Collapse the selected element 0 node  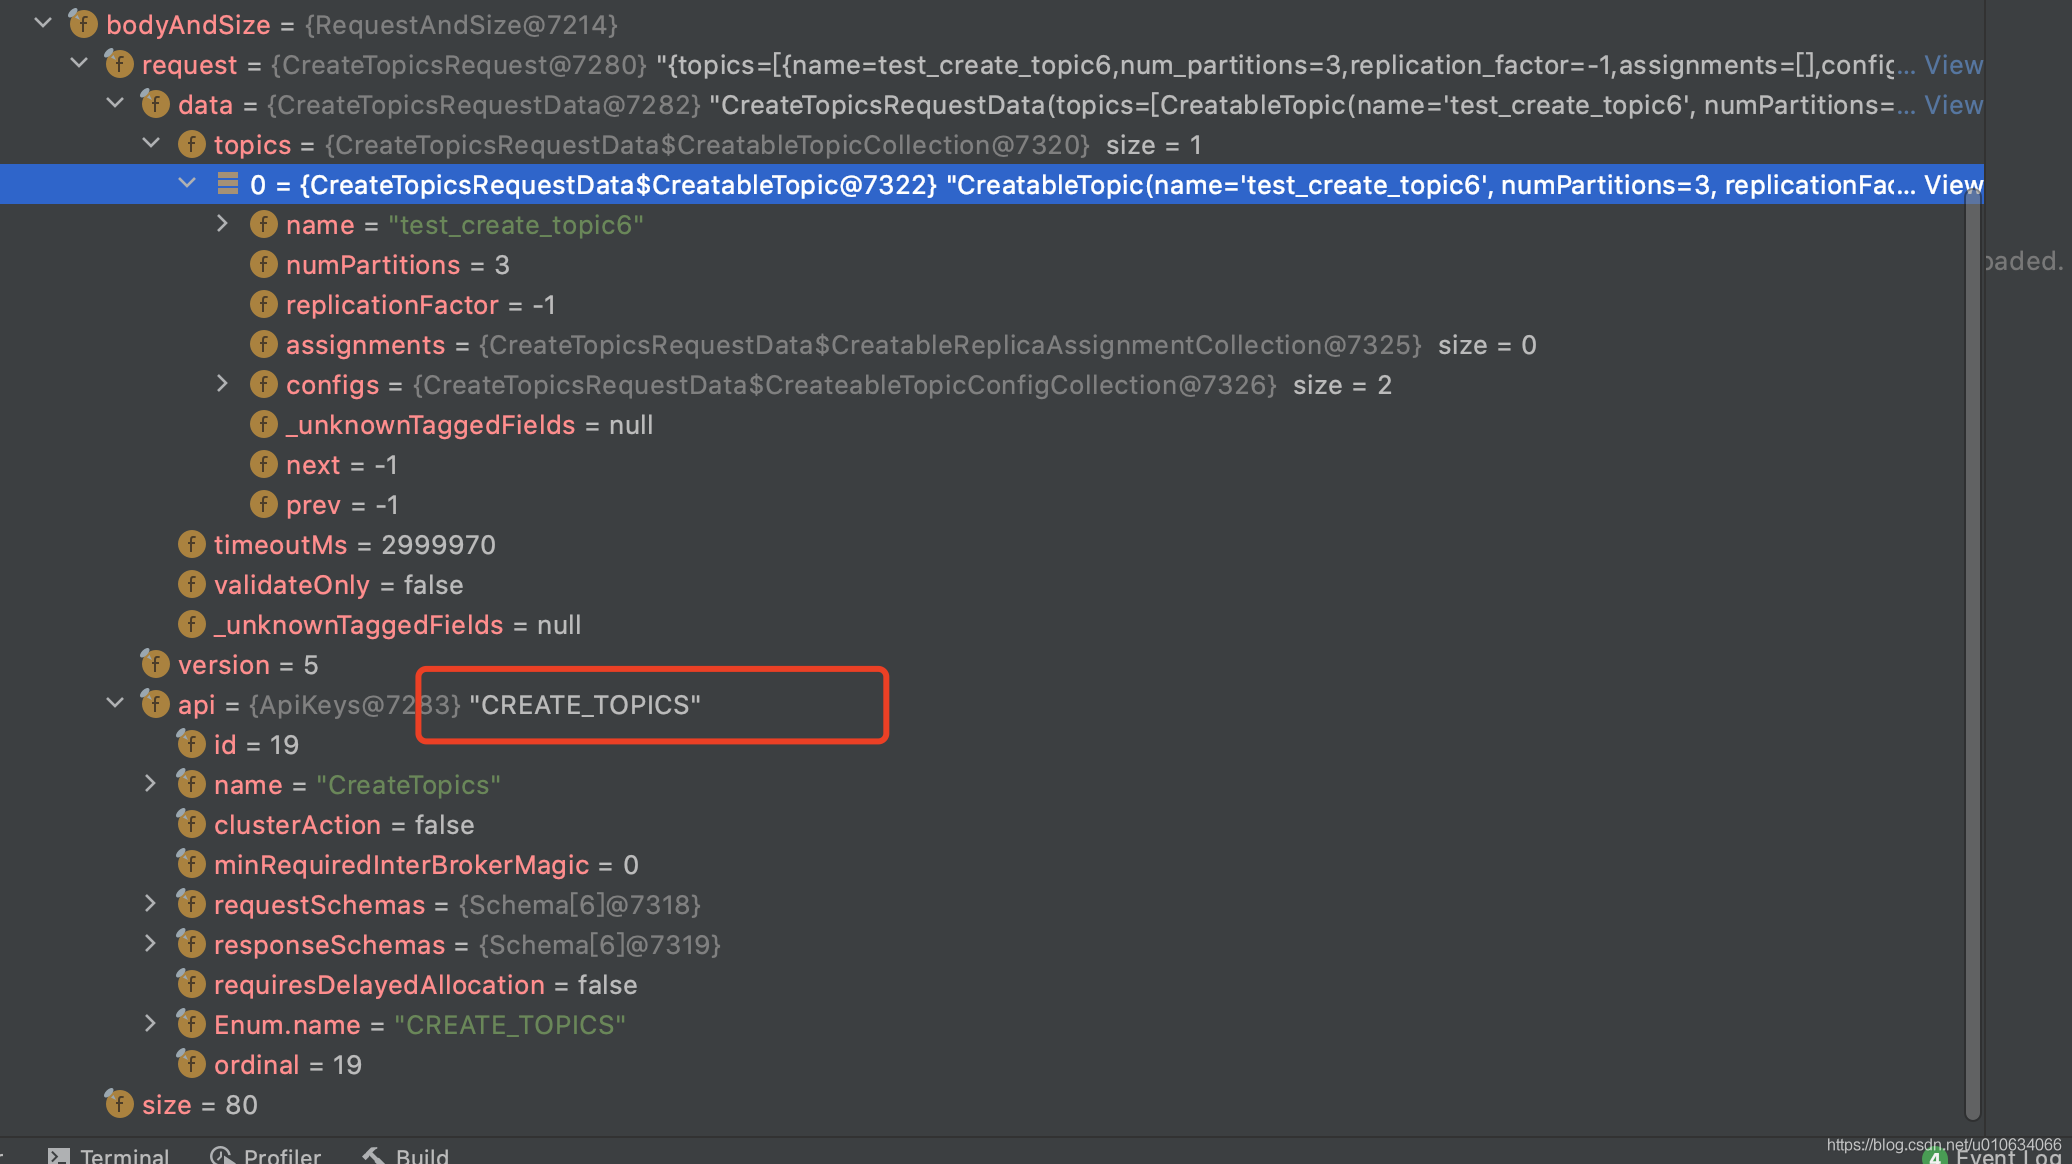[187, 183]
